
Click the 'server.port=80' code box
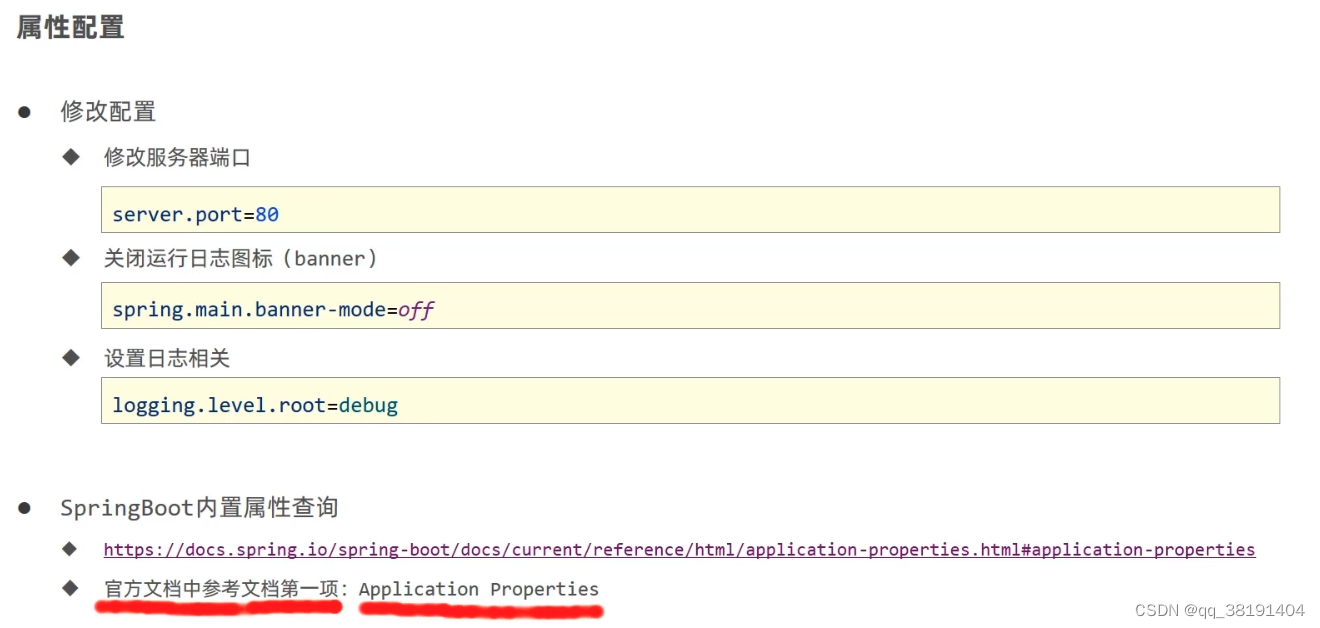click(690, 210)
